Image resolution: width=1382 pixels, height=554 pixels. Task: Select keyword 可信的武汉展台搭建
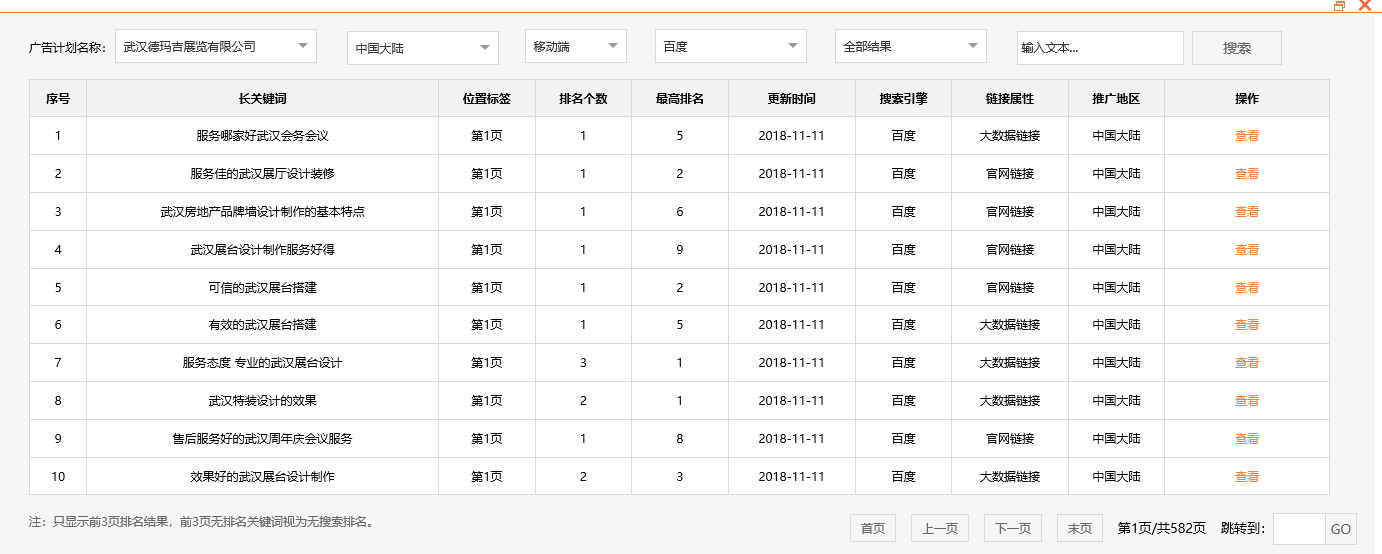(x=262, y=288)
